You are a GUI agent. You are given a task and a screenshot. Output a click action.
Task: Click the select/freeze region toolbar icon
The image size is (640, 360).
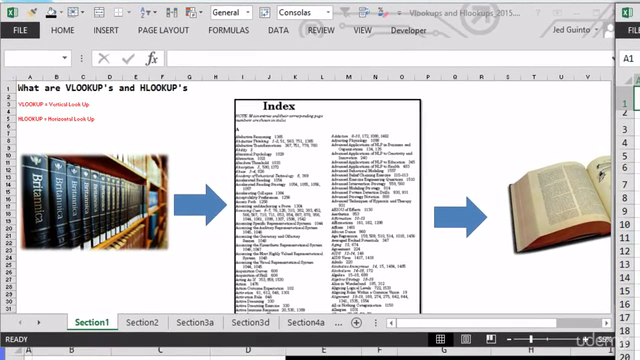tap(73, 12)
